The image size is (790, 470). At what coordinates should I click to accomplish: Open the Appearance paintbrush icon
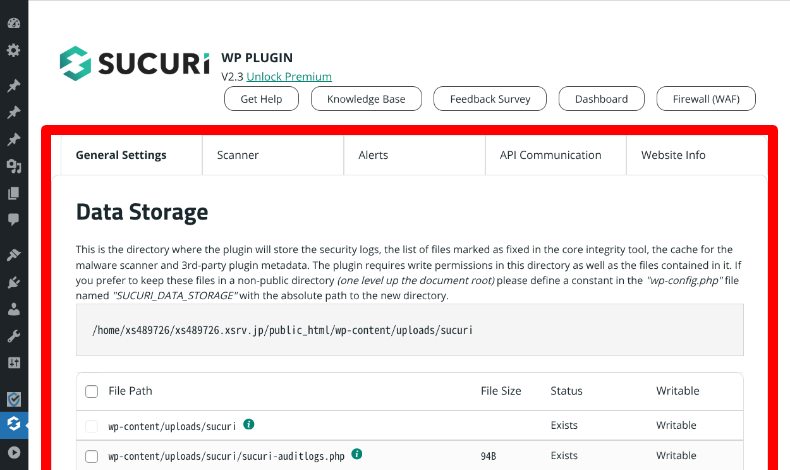pyautogui.click(x=14, y=254)
